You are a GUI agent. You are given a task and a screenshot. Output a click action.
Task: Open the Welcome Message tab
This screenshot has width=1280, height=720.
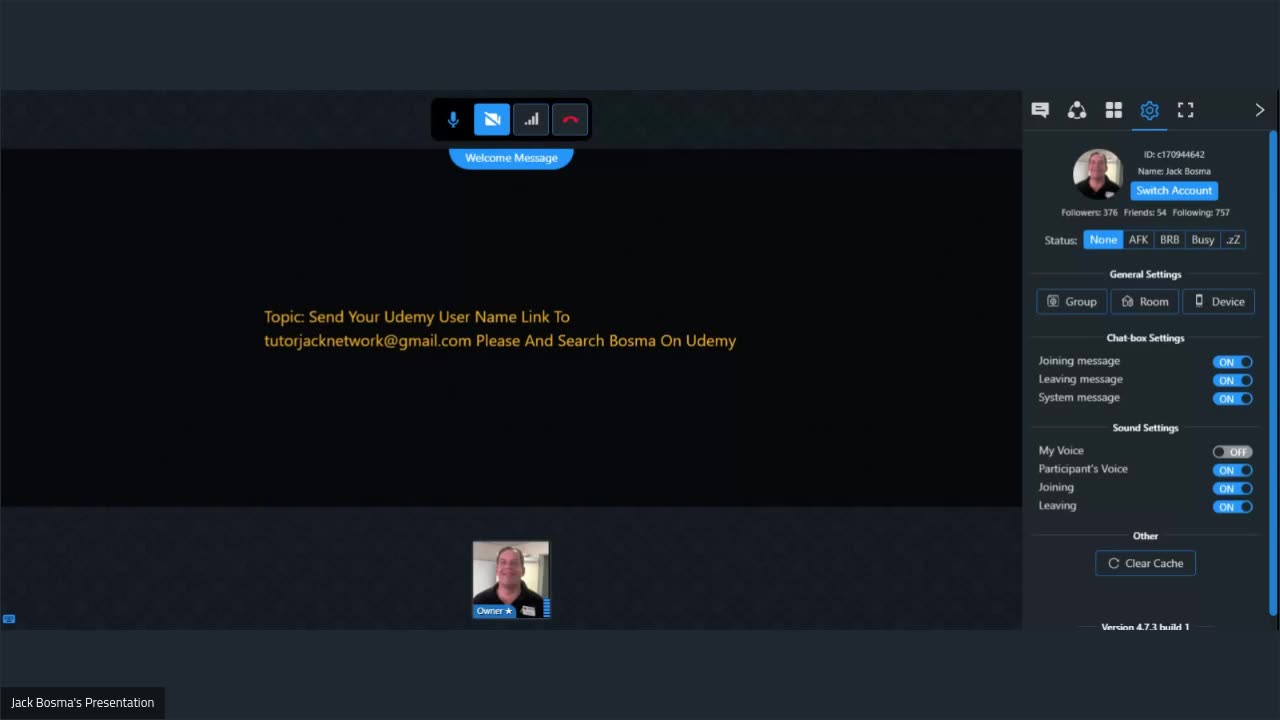point(511,158)
